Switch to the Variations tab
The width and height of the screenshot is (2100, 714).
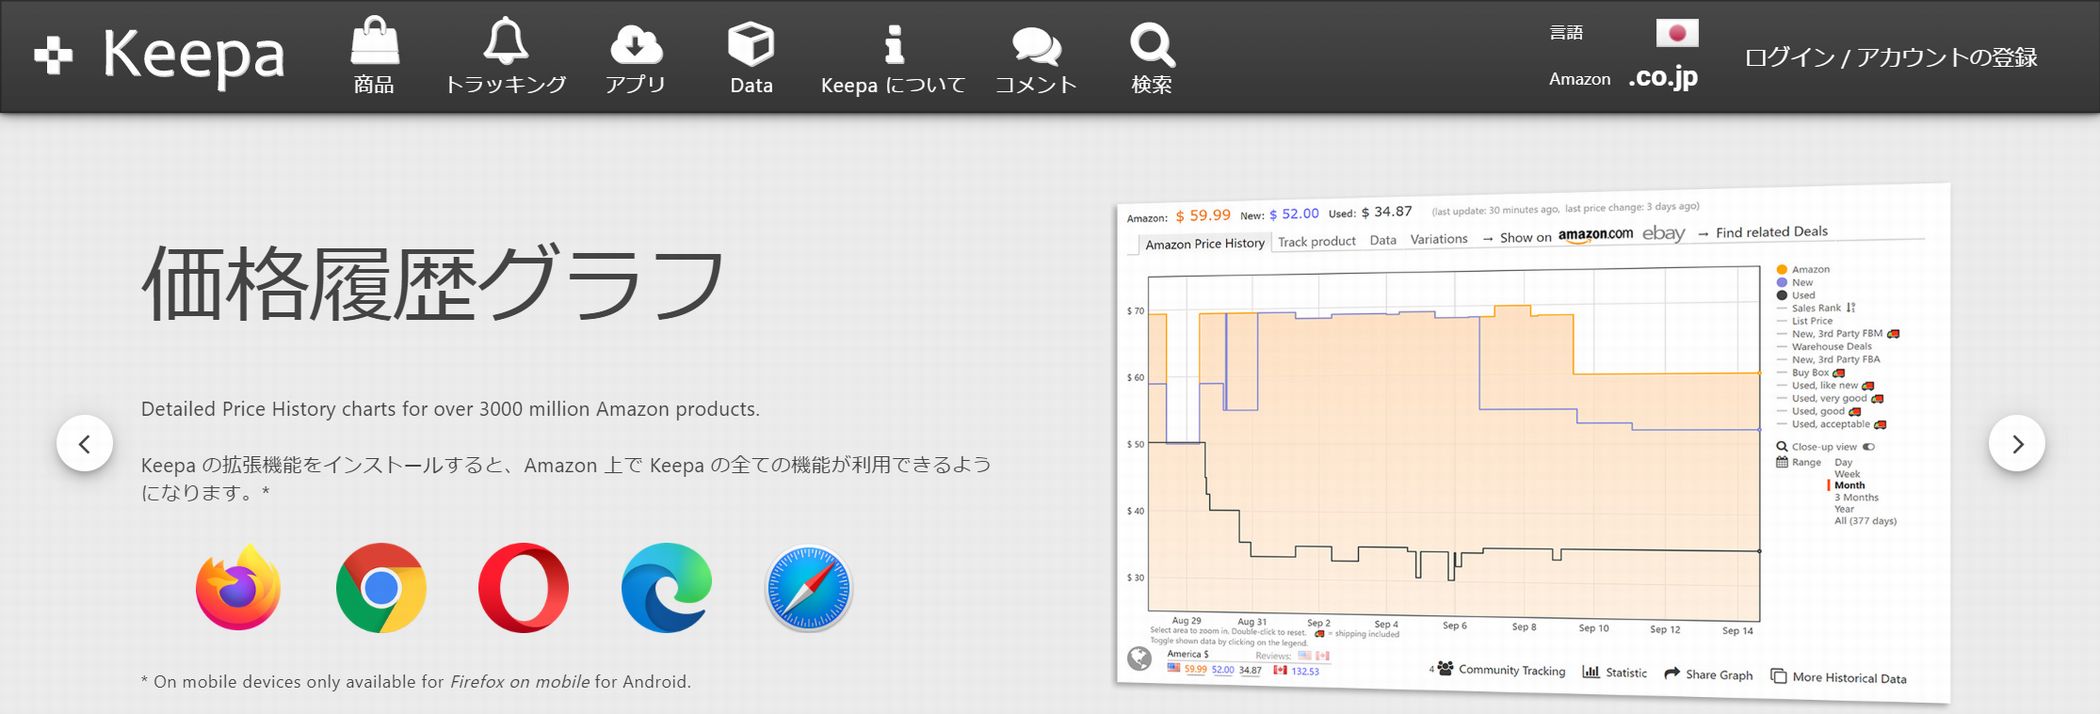pyautogui.click(x=1439, y=239)
